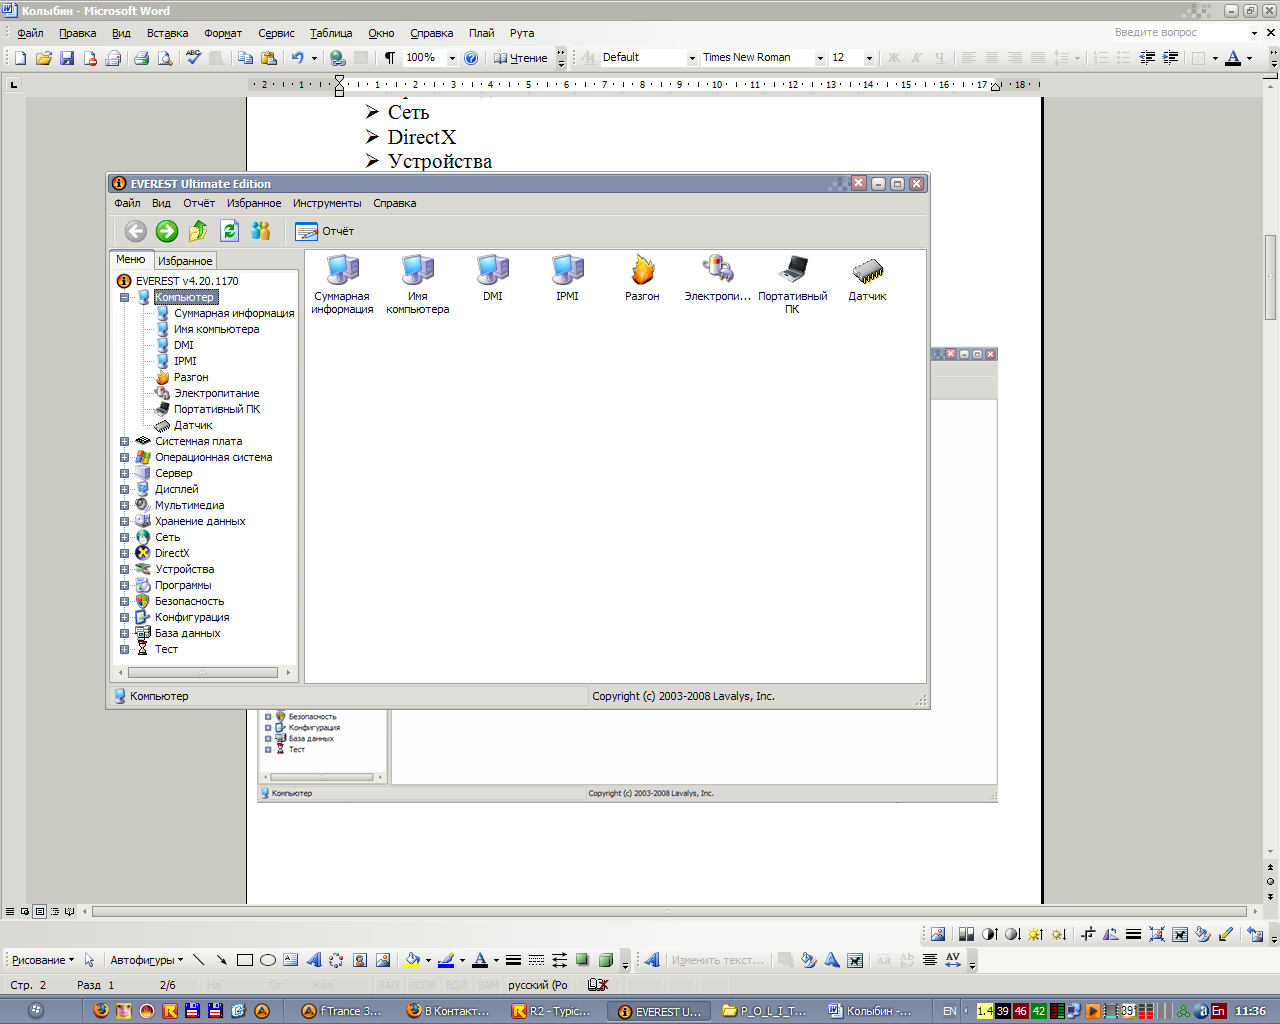Click Word New document icon
The height and width of the screenshot is (1024, 1280).
[20, 58]
